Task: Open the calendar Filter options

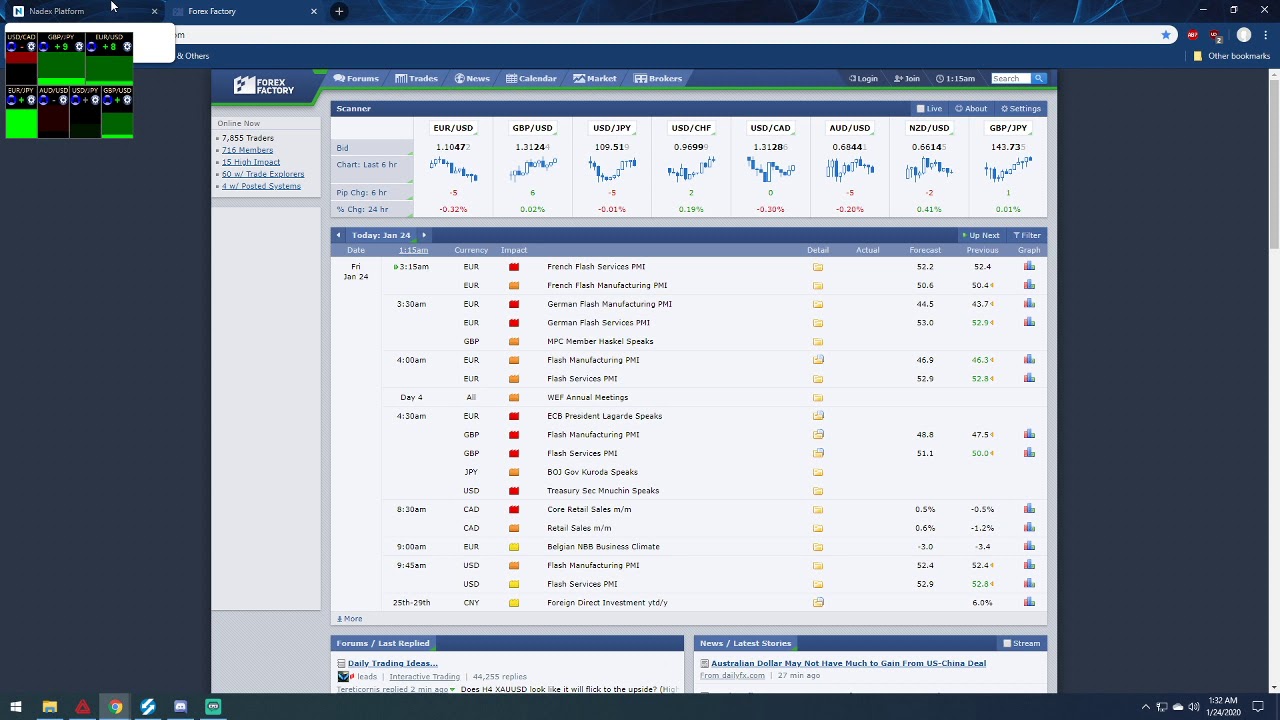Action: tap(1027, 236)
